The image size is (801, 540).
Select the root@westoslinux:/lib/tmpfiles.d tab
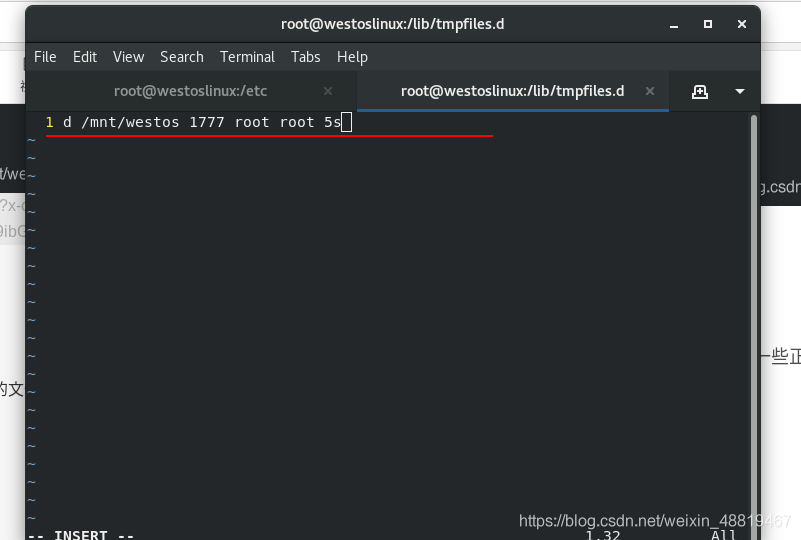point(512,91)
